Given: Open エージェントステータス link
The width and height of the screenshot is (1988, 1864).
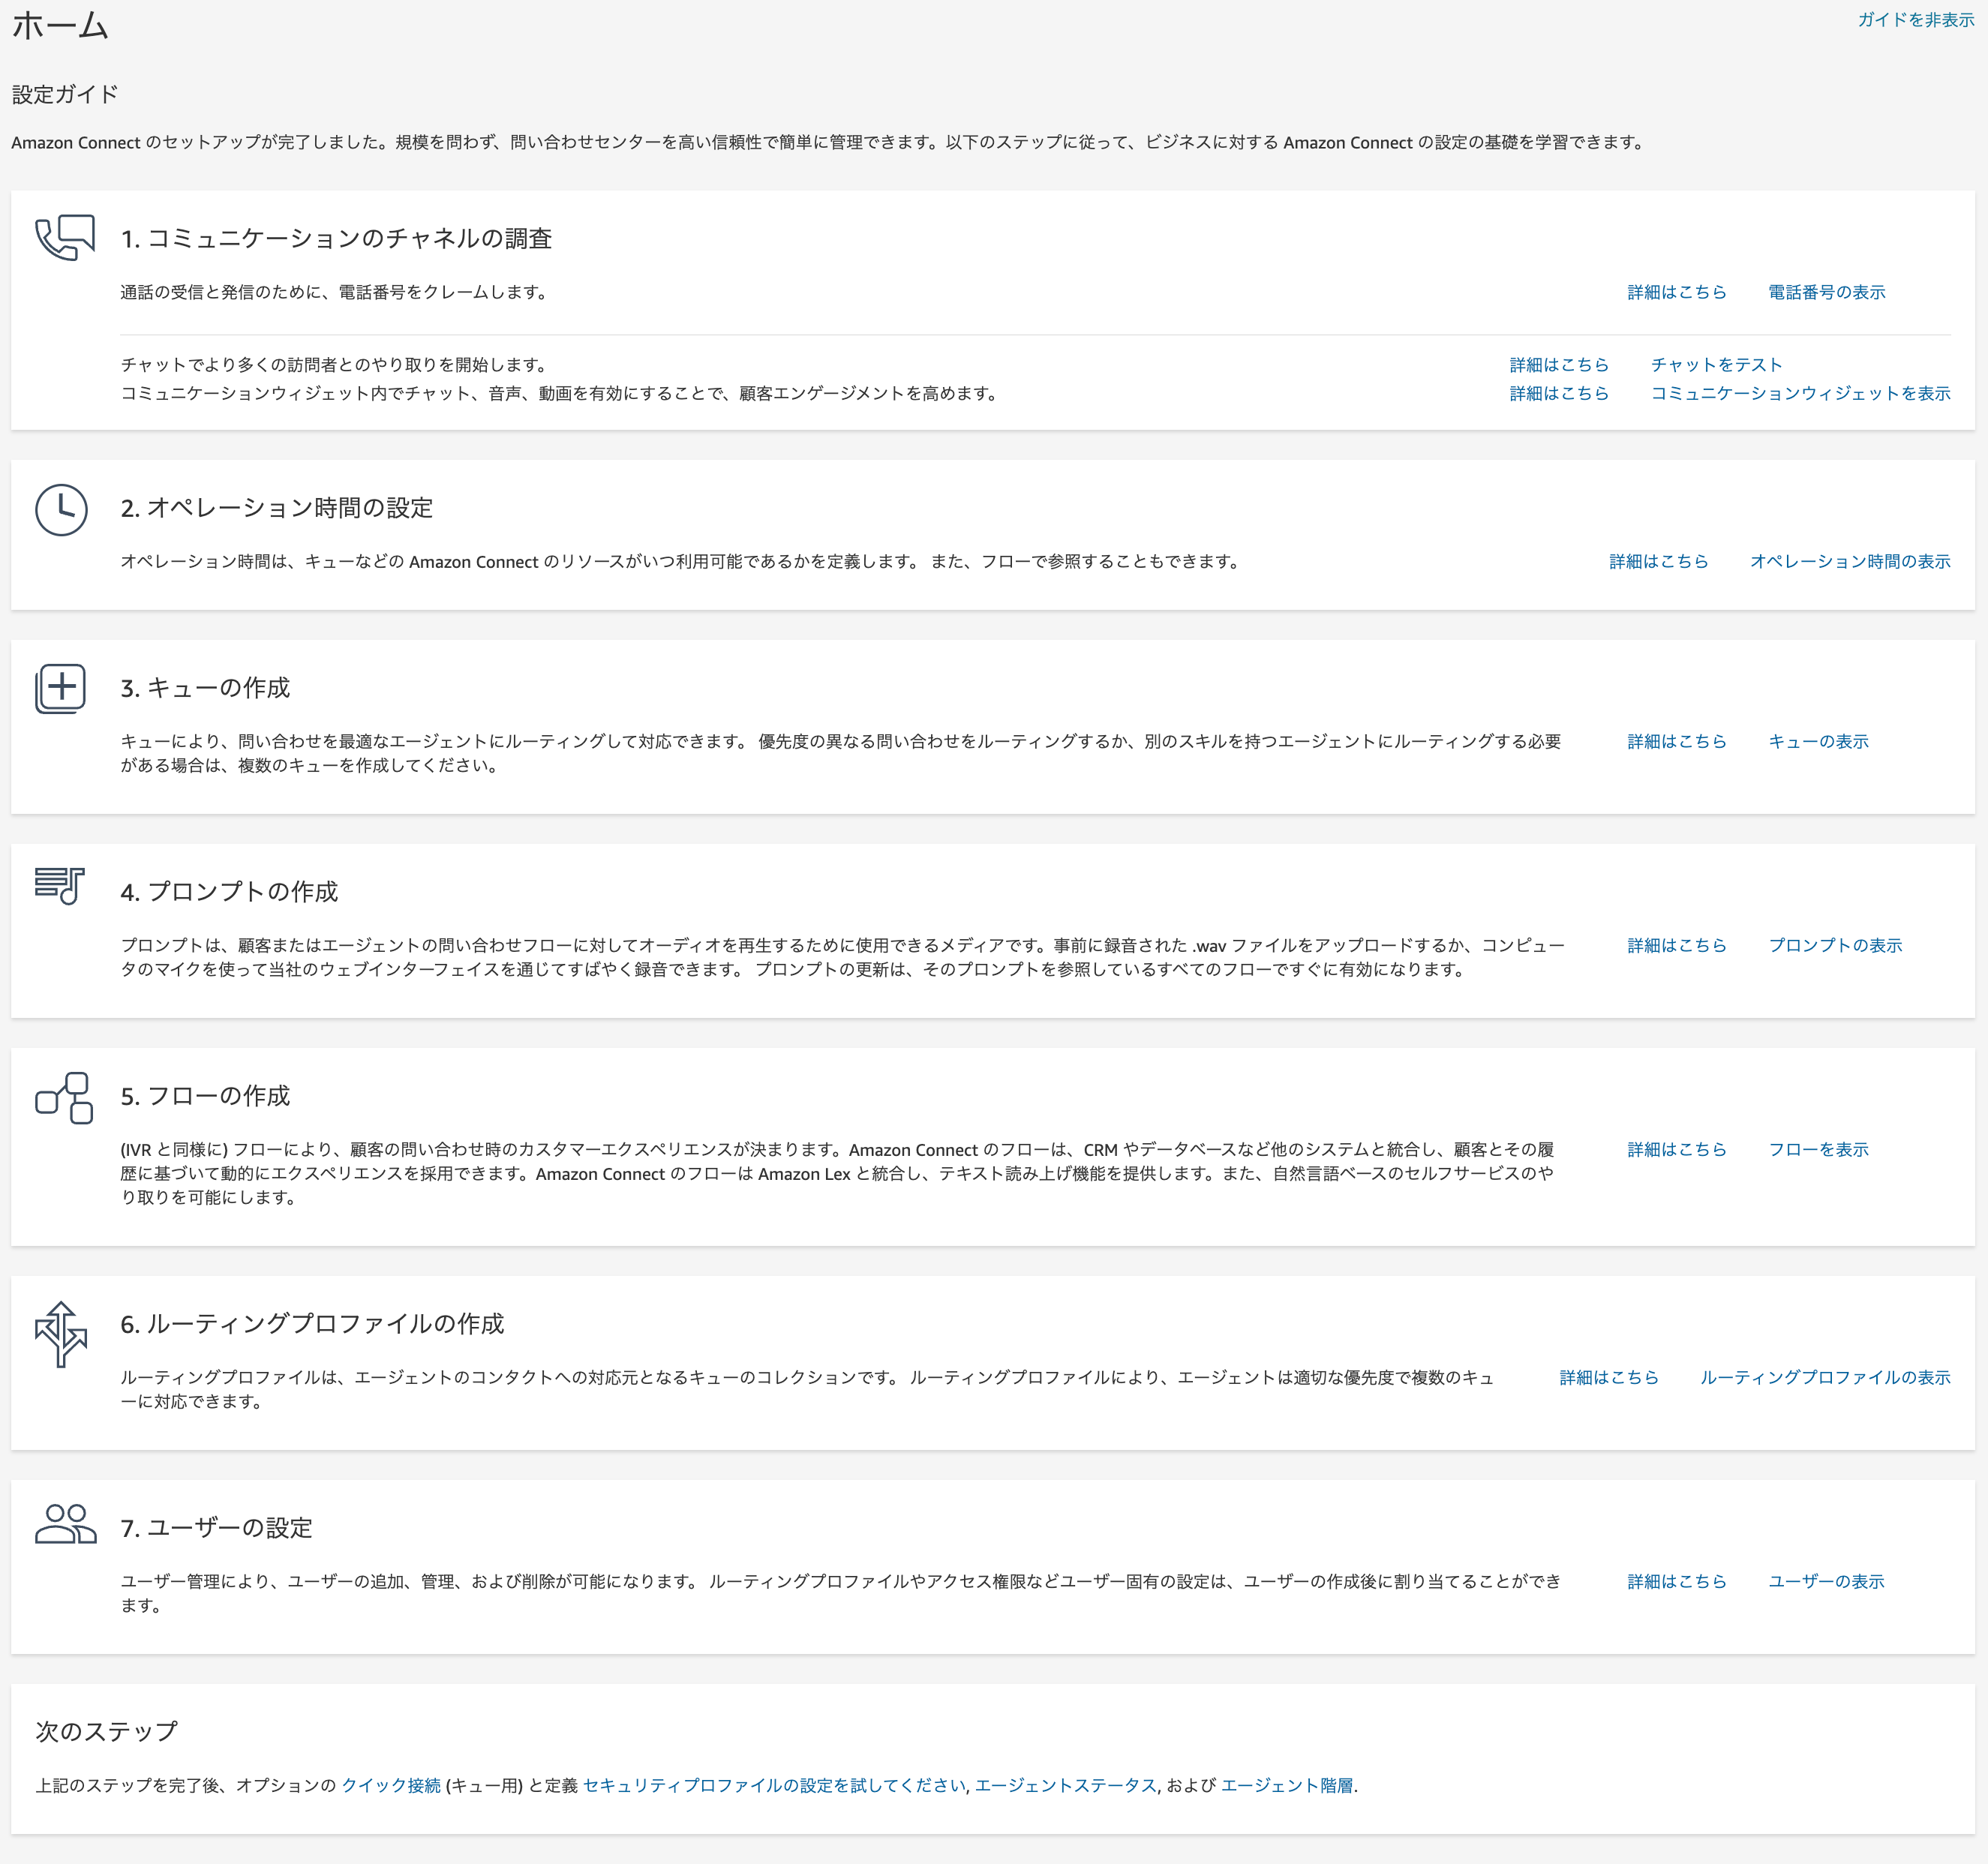Looking at the screenshot, I should tap(1066, 1785).
